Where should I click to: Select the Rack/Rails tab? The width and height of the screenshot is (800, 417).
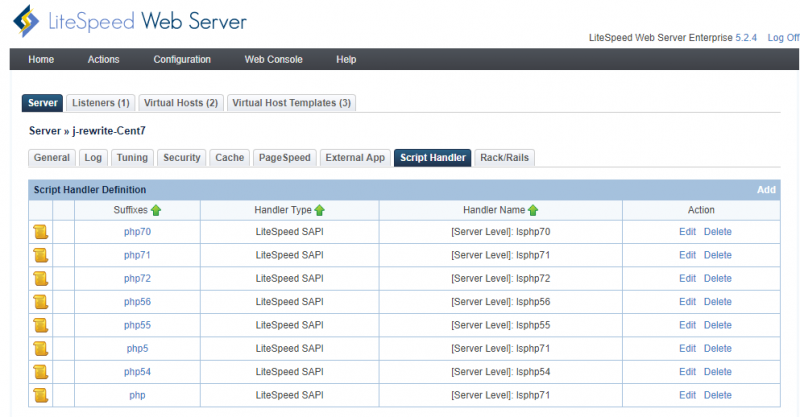pyautogui.click(x=505, y=158)
